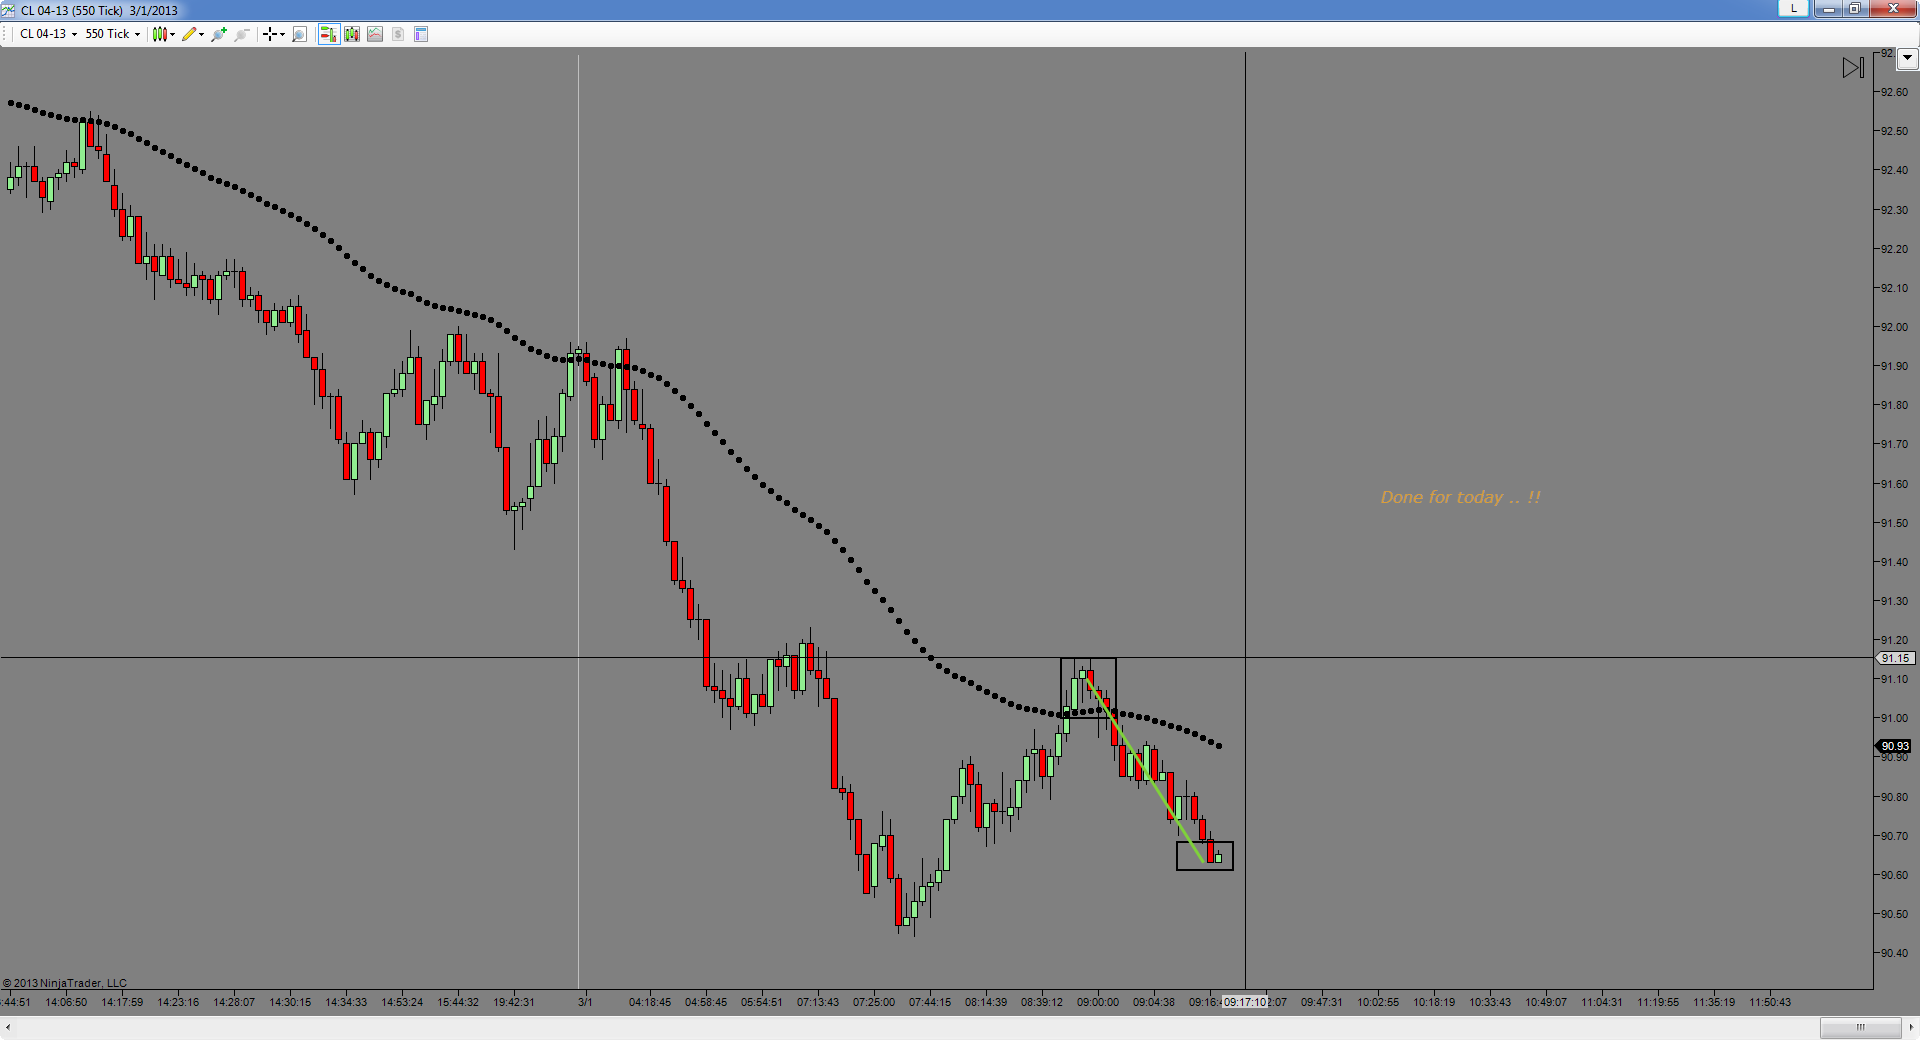Open the cursor type dropdown arrow
Viewport: 1920px width, 1040px height.
[x=282, y=34]
